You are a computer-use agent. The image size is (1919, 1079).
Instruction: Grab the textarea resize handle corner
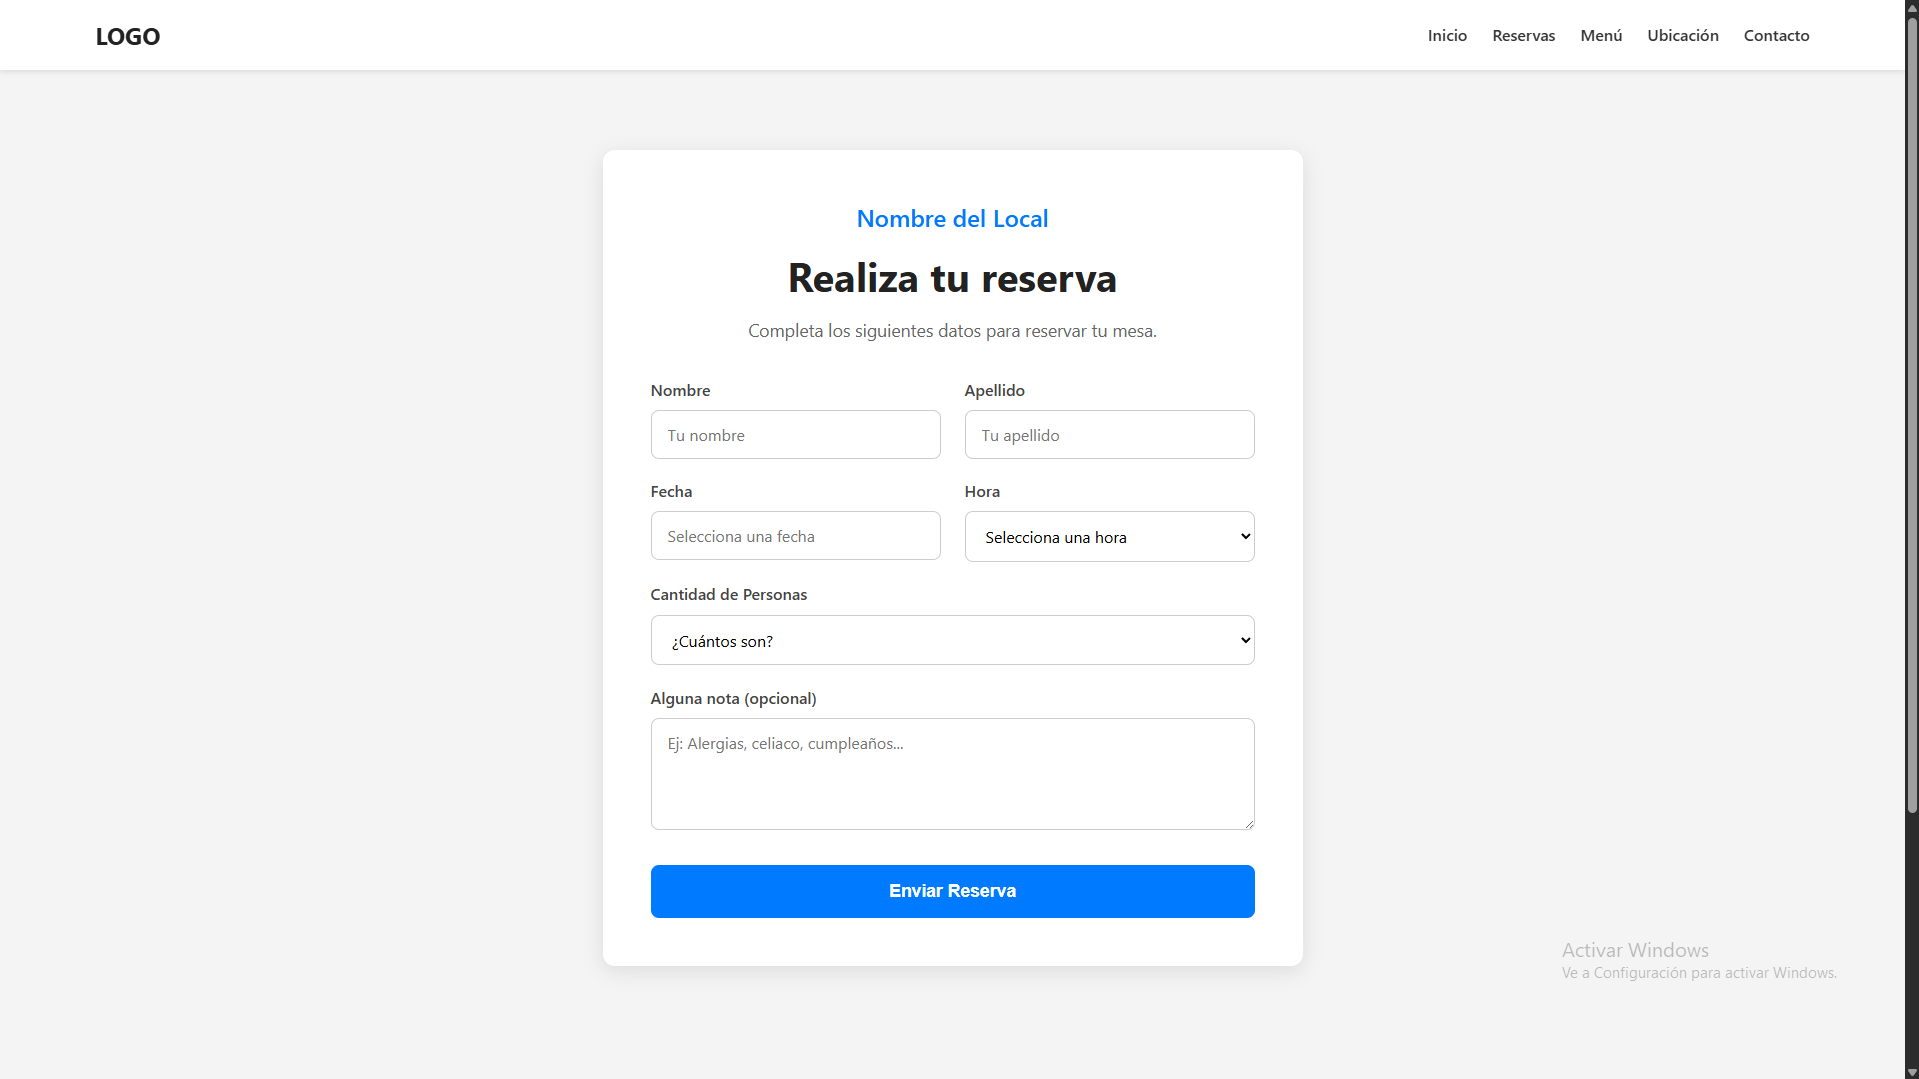[1249, 824]
